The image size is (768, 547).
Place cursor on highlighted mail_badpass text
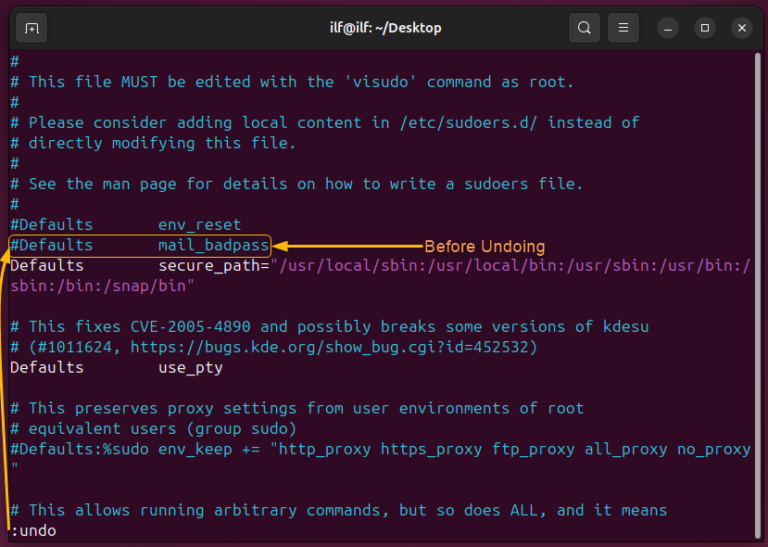pyautogui.click(x=213, y=245)
